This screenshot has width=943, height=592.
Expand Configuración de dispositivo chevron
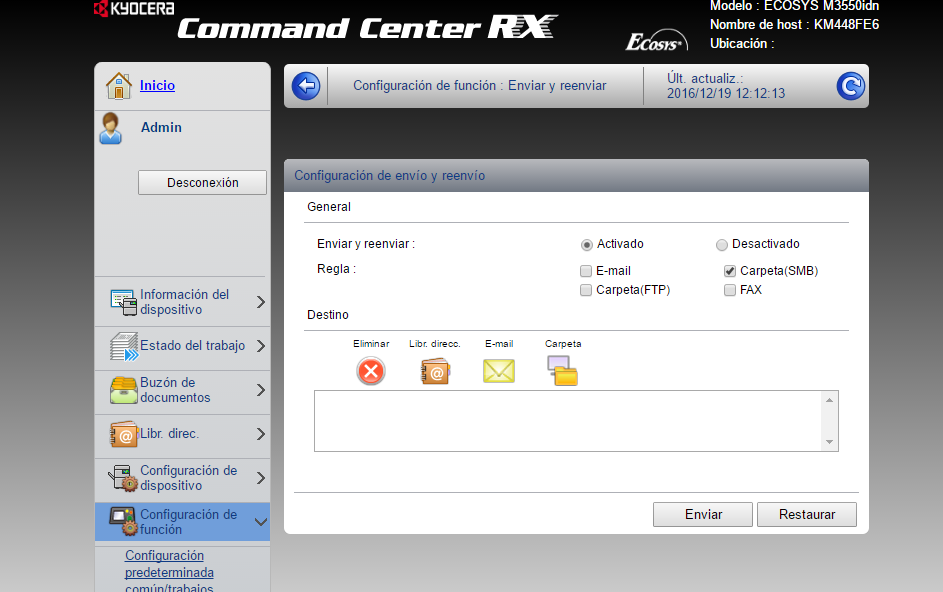260,478
